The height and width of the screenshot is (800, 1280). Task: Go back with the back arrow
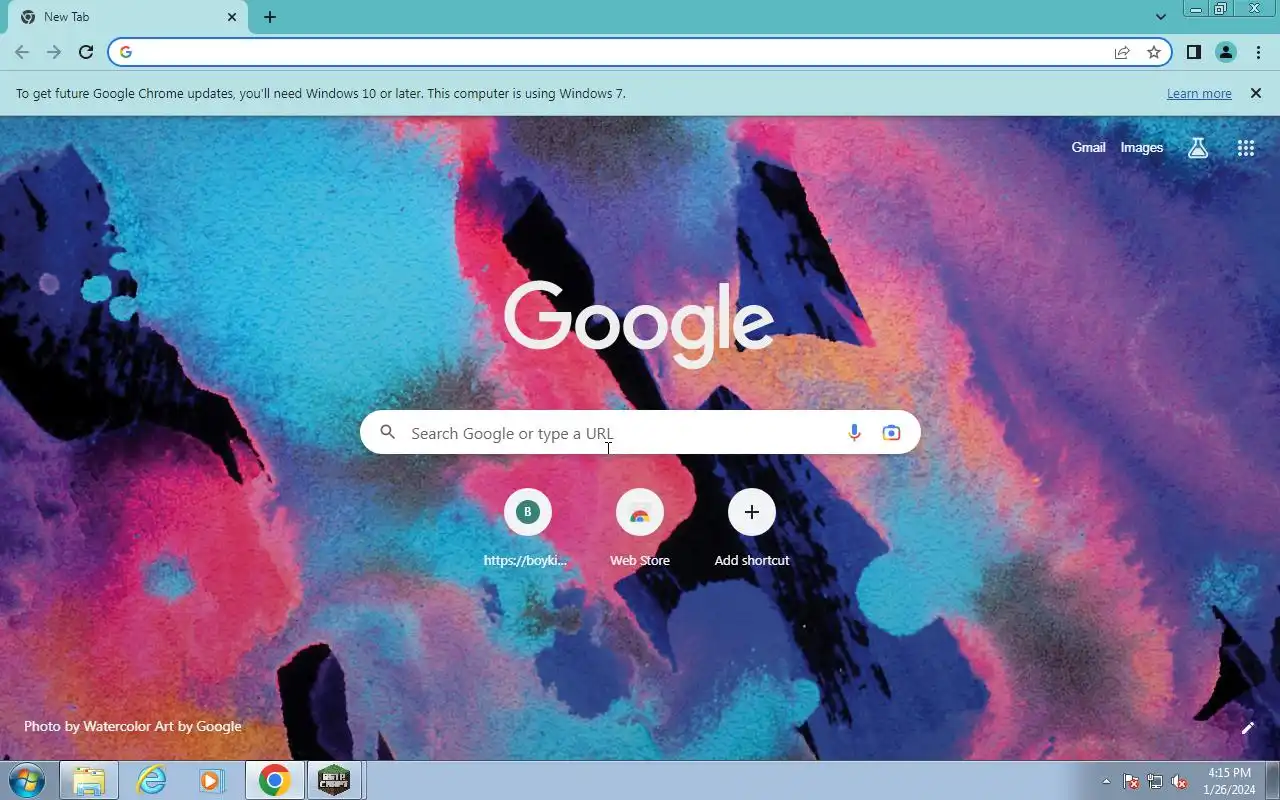[x=22, y=52]
